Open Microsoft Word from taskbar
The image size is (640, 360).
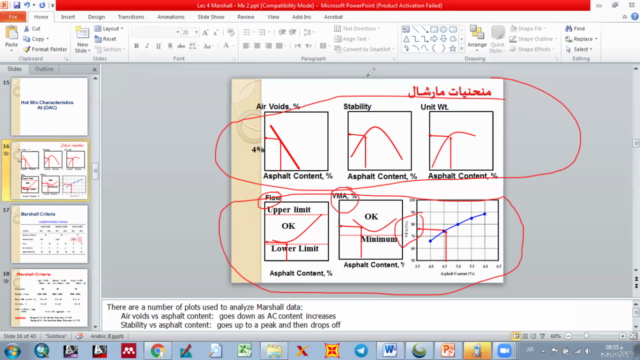pos(390,351)
